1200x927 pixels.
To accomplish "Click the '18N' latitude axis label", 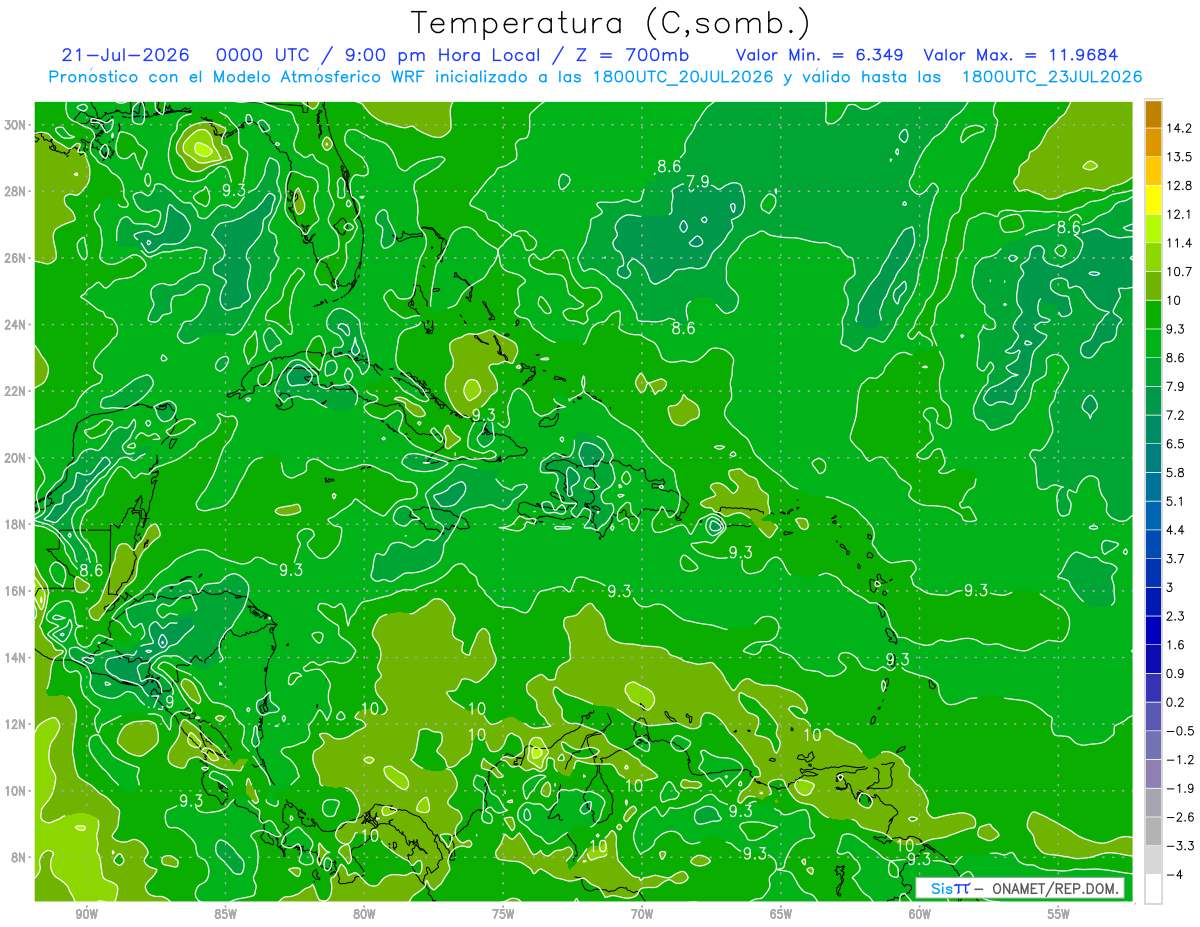I will pyautogui.click(x=17, y=524).
